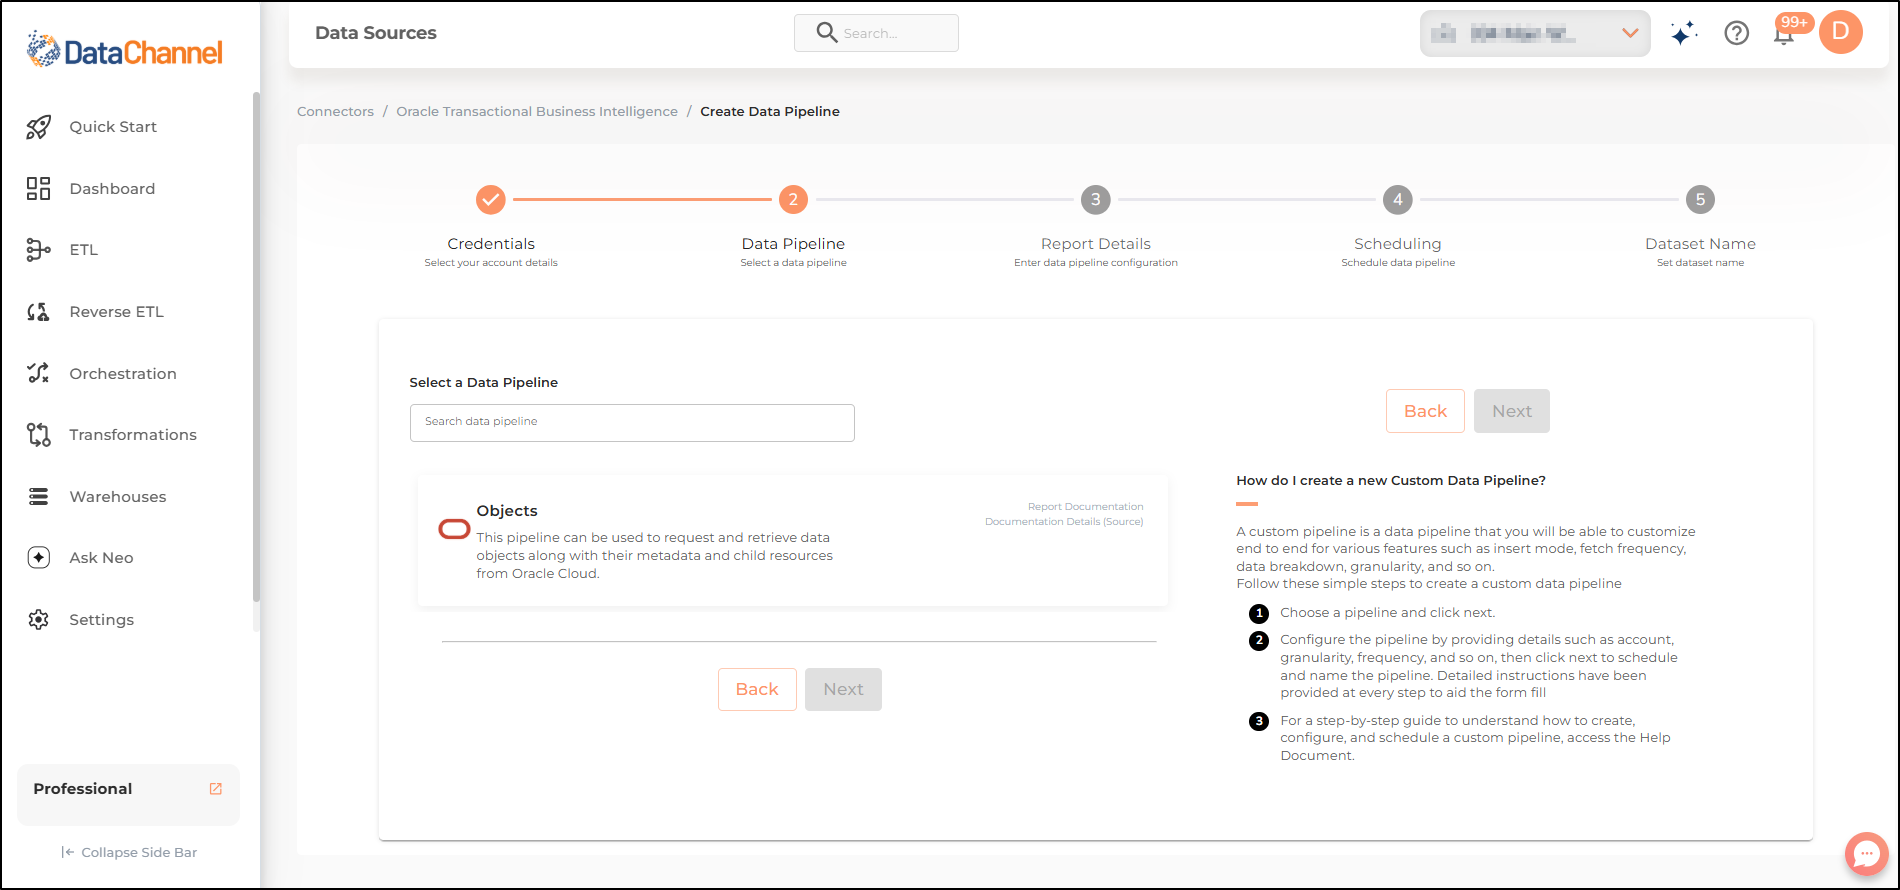Collapse Side Bar
Viewport: 1900px width, 890px height.
point(129,853)
